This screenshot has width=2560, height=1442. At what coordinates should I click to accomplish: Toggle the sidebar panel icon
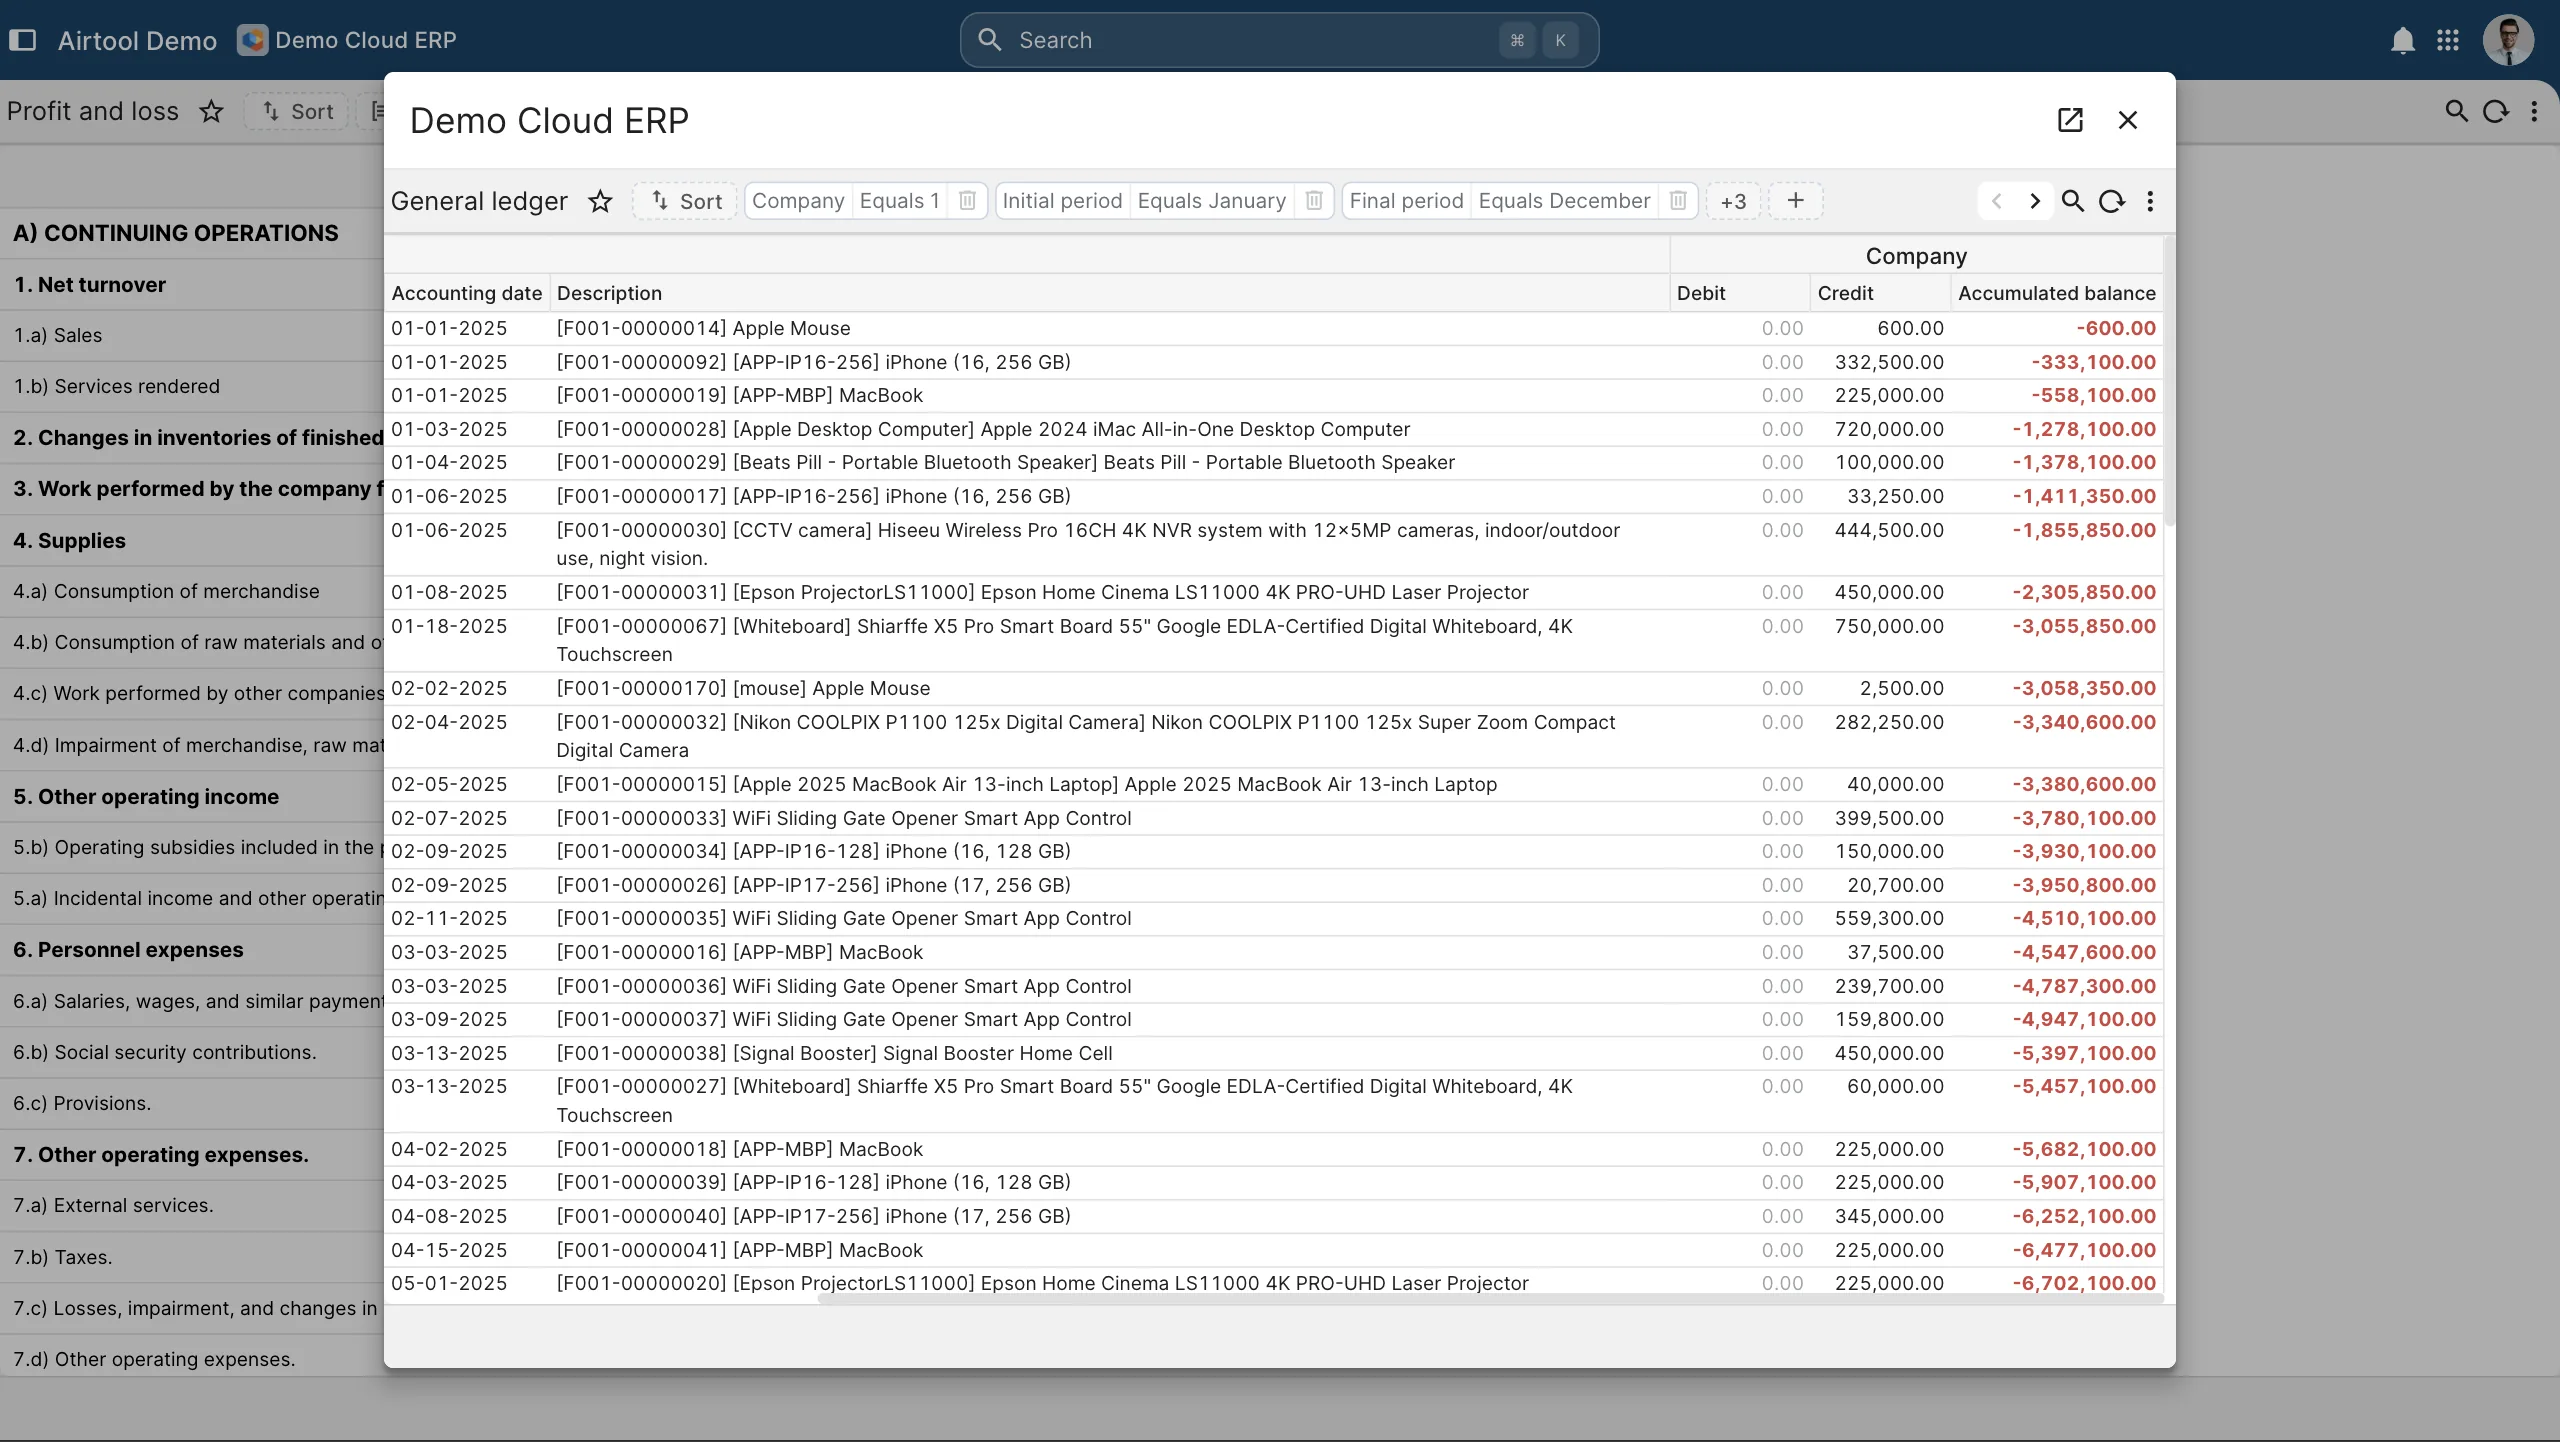[22, 40]
